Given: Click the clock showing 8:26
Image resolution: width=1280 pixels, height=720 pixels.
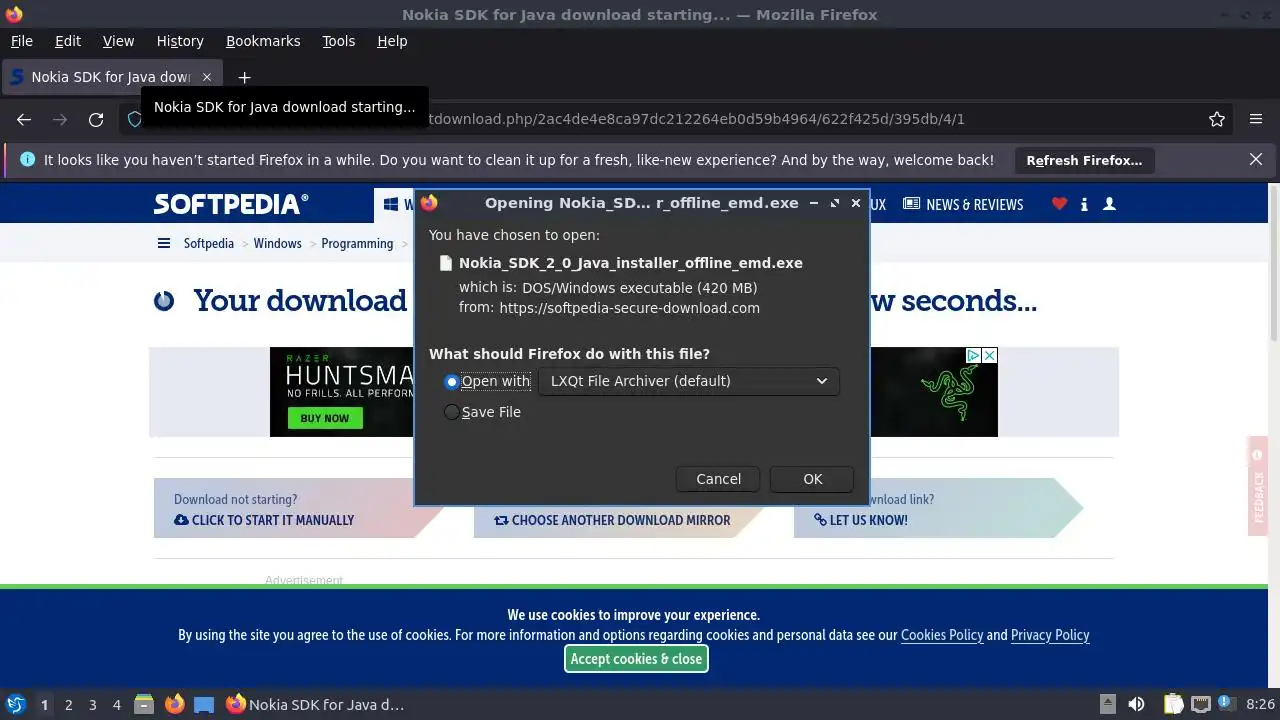Looking at the screenshot, I should tap(1260, 705).
